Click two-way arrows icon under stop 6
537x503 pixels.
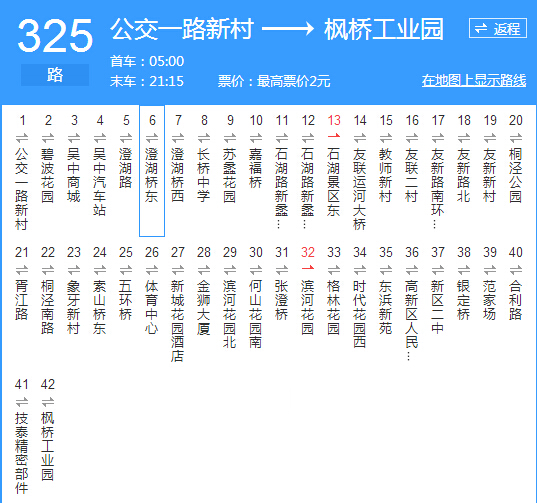point(152,138)
